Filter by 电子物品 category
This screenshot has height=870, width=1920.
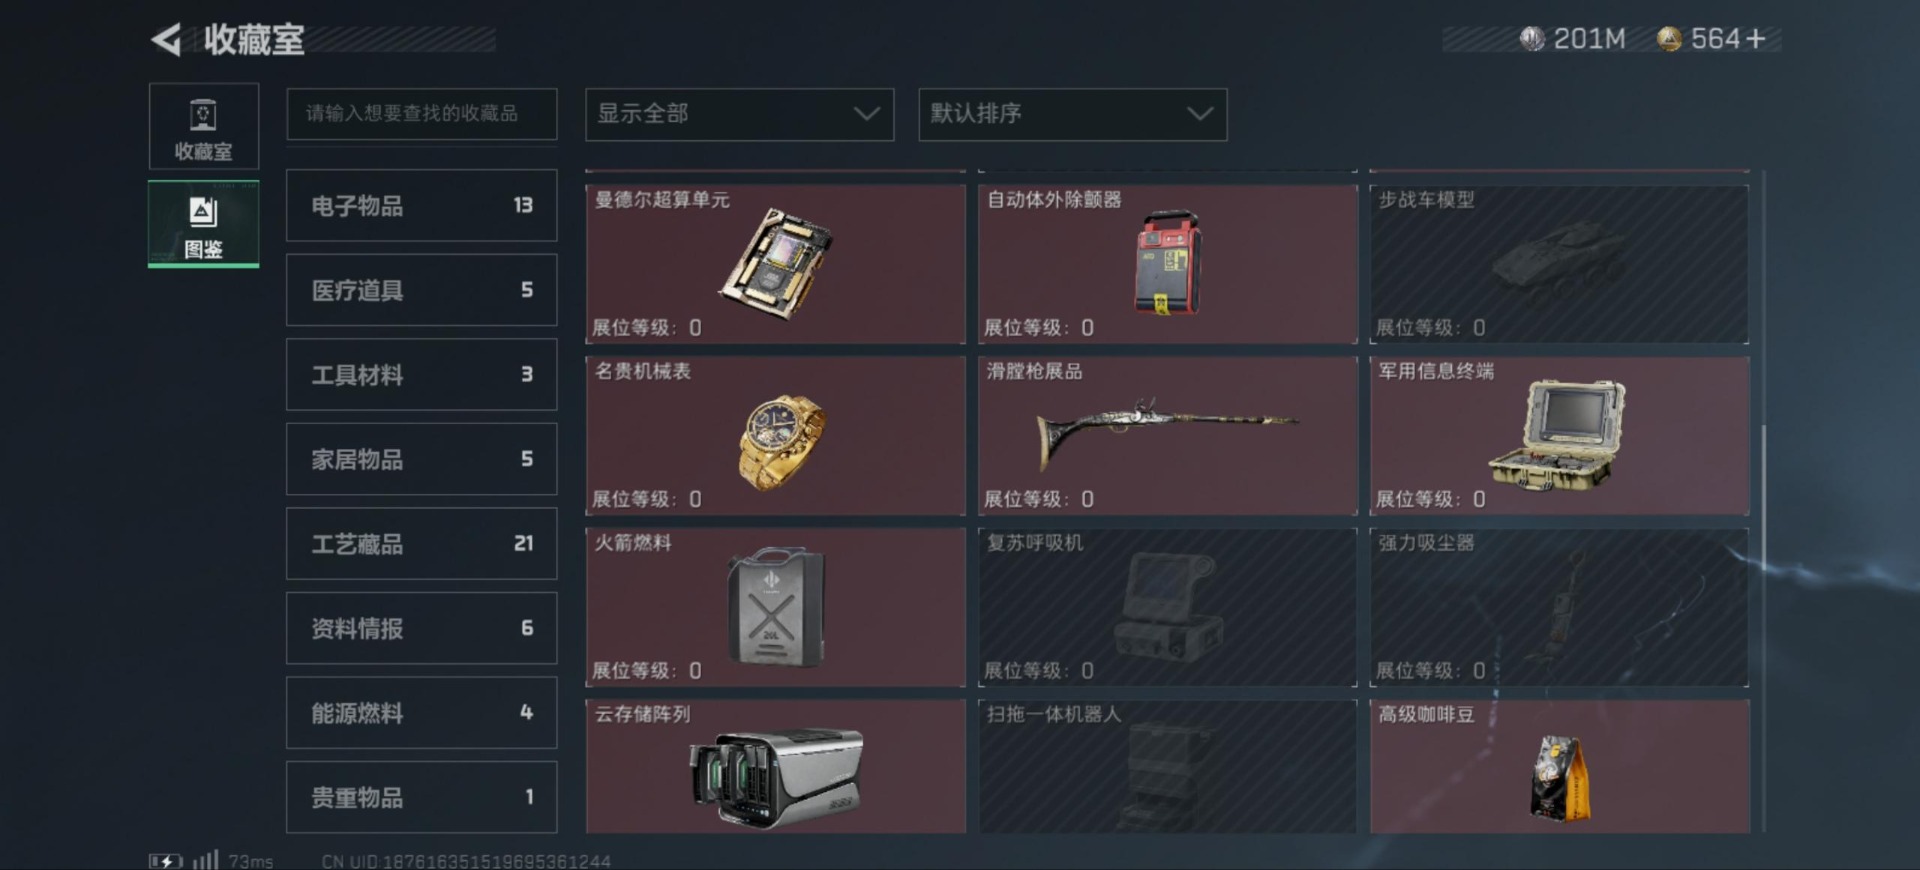pyautogui.click(x=421, y=206)
